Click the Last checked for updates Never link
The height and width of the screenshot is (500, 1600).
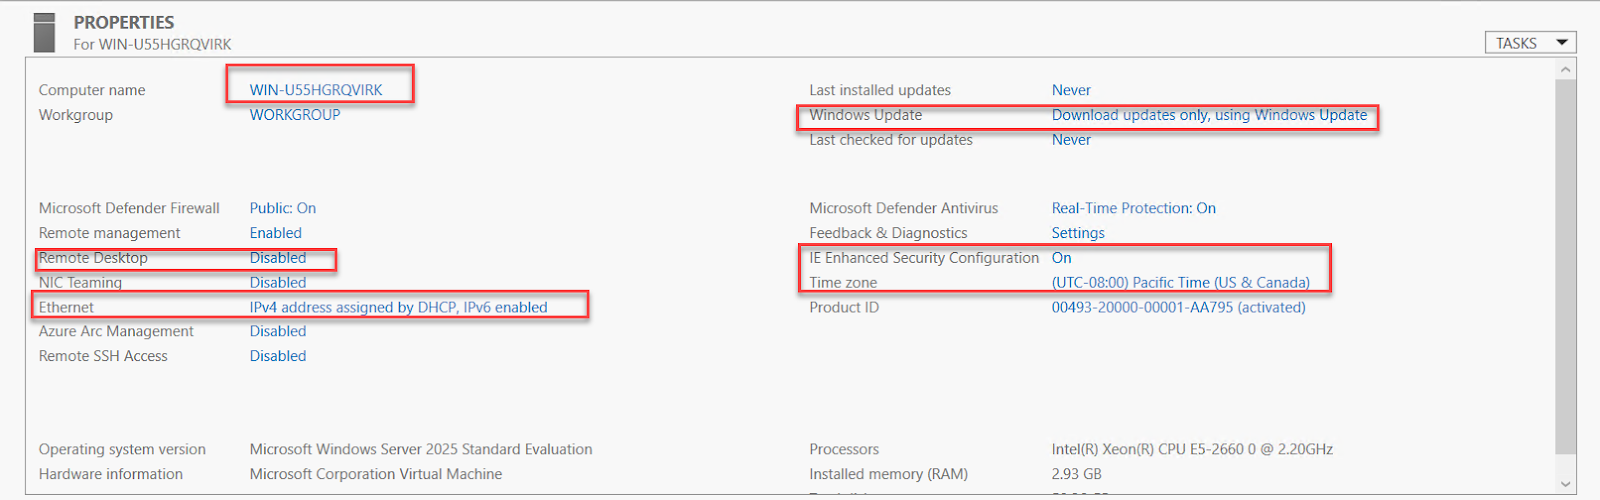click(x=1071, y=140)
